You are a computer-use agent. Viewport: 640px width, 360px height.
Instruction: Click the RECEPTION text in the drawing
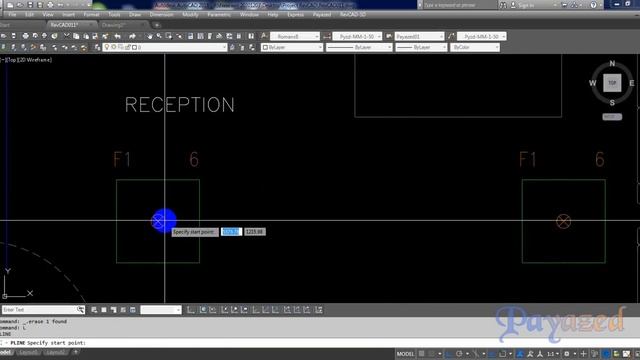pyautogui.click(x=180, y=105)
